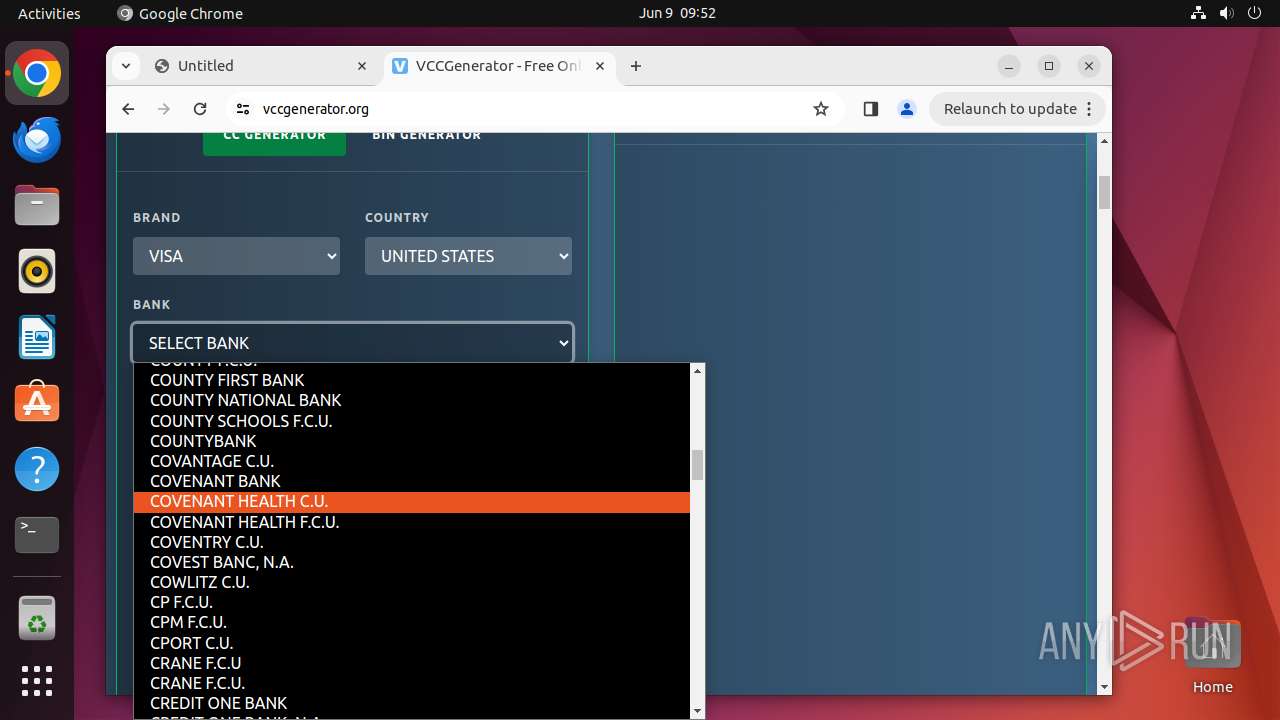Open the volume icon in top bar
1280x720 pixels.
pos(1227,13)
